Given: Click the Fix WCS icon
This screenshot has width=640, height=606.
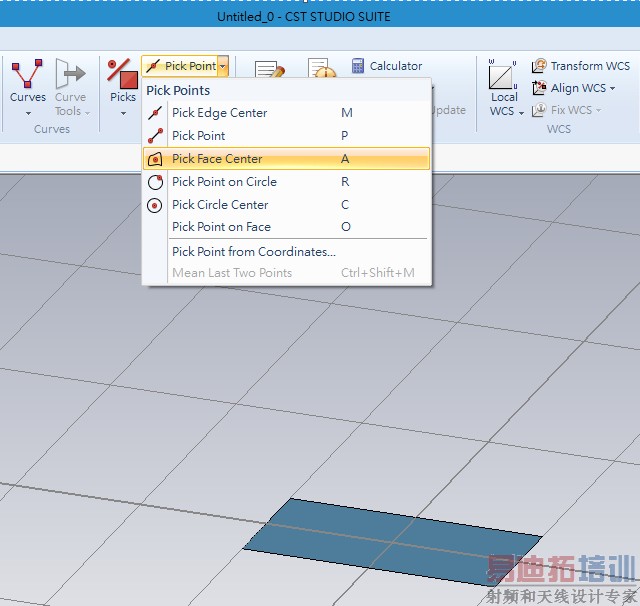Looking at the screenshot, I should click(539, 110).
